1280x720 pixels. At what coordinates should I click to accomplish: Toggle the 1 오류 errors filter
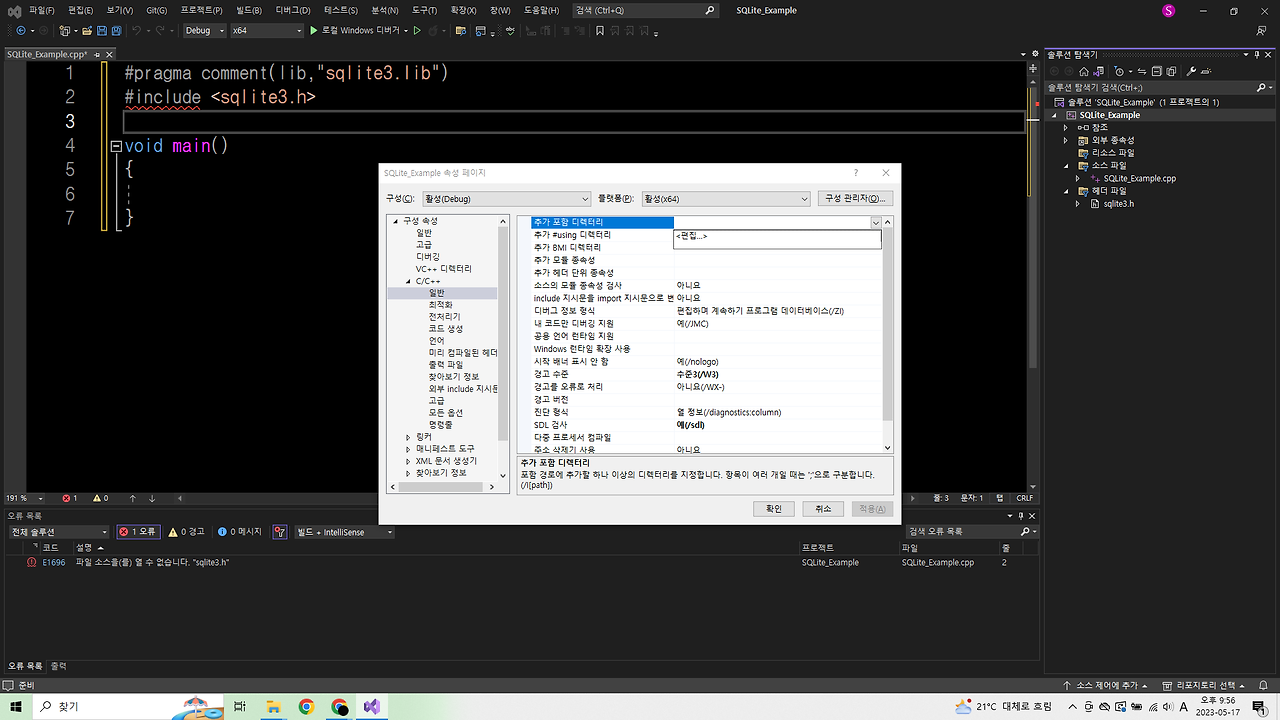(x=138, y=532)
